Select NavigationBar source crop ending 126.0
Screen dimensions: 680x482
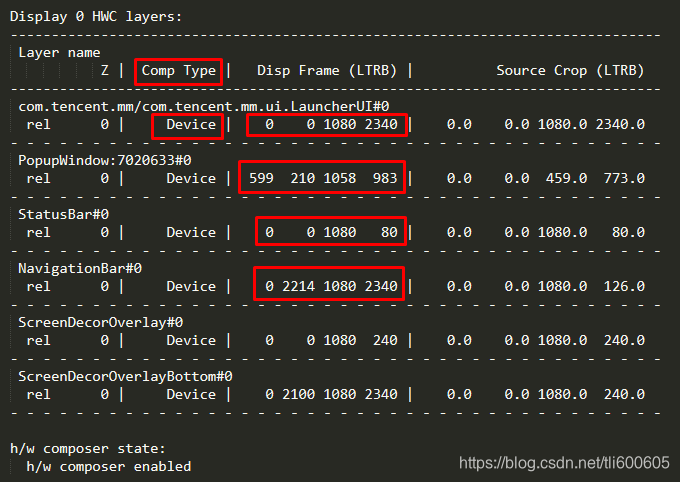coord(546,286)
